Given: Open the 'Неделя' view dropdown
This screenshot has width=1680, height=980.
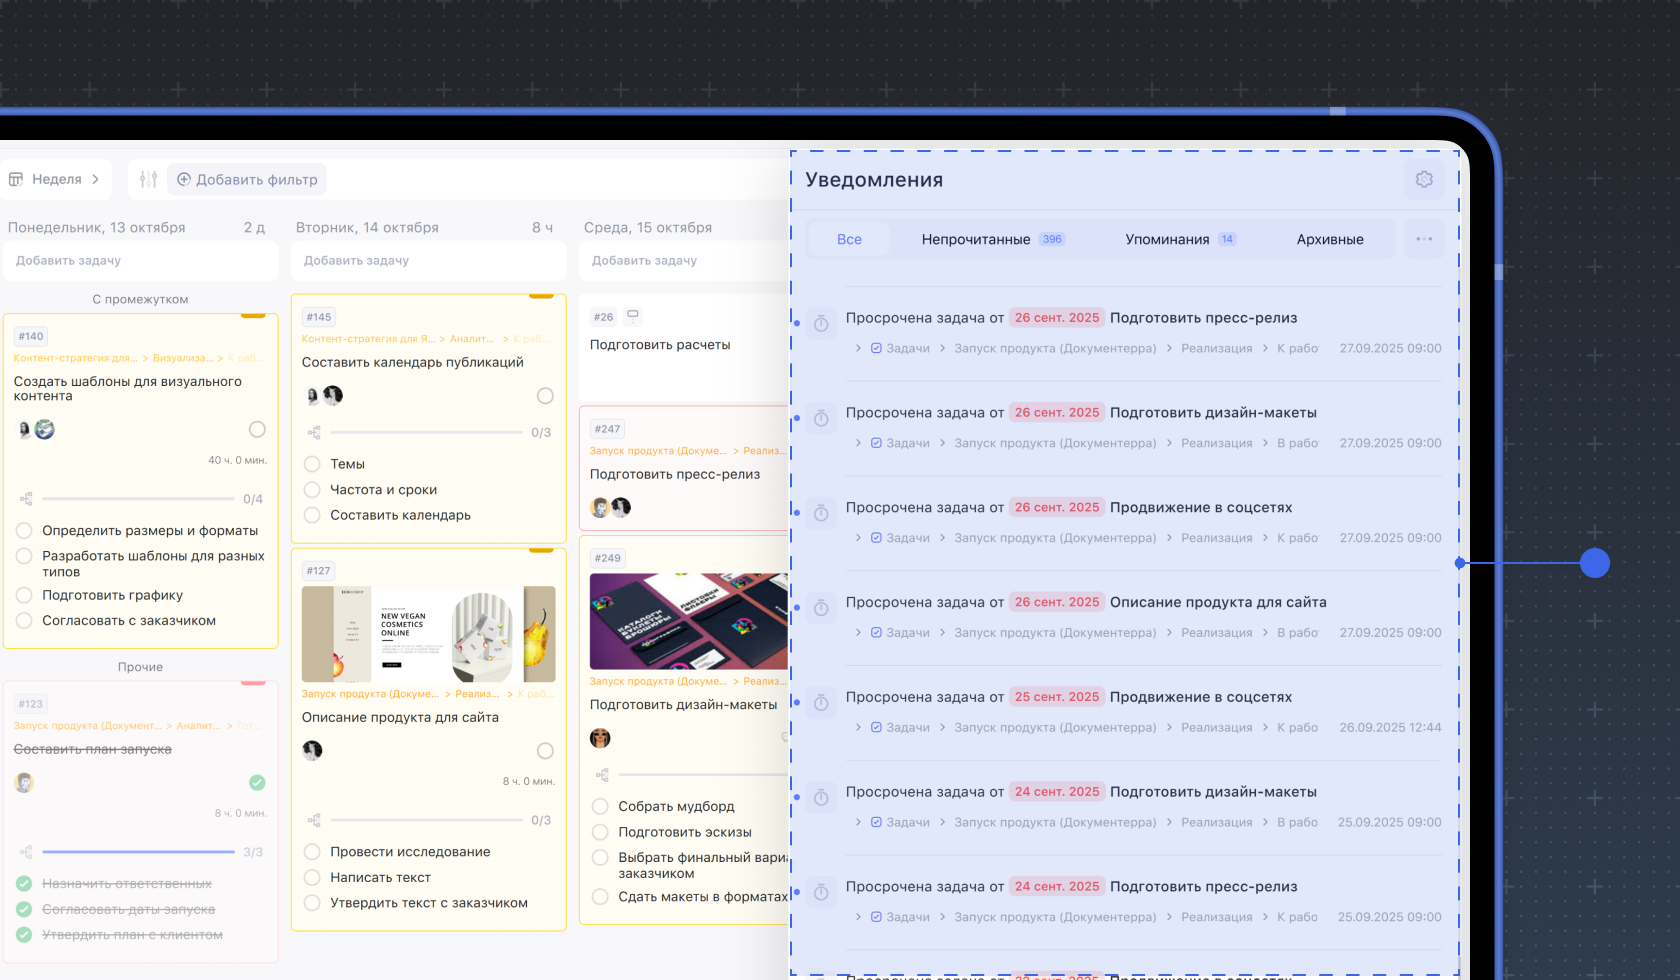Looking at the screenshot, I should click(x=55, y=179).
